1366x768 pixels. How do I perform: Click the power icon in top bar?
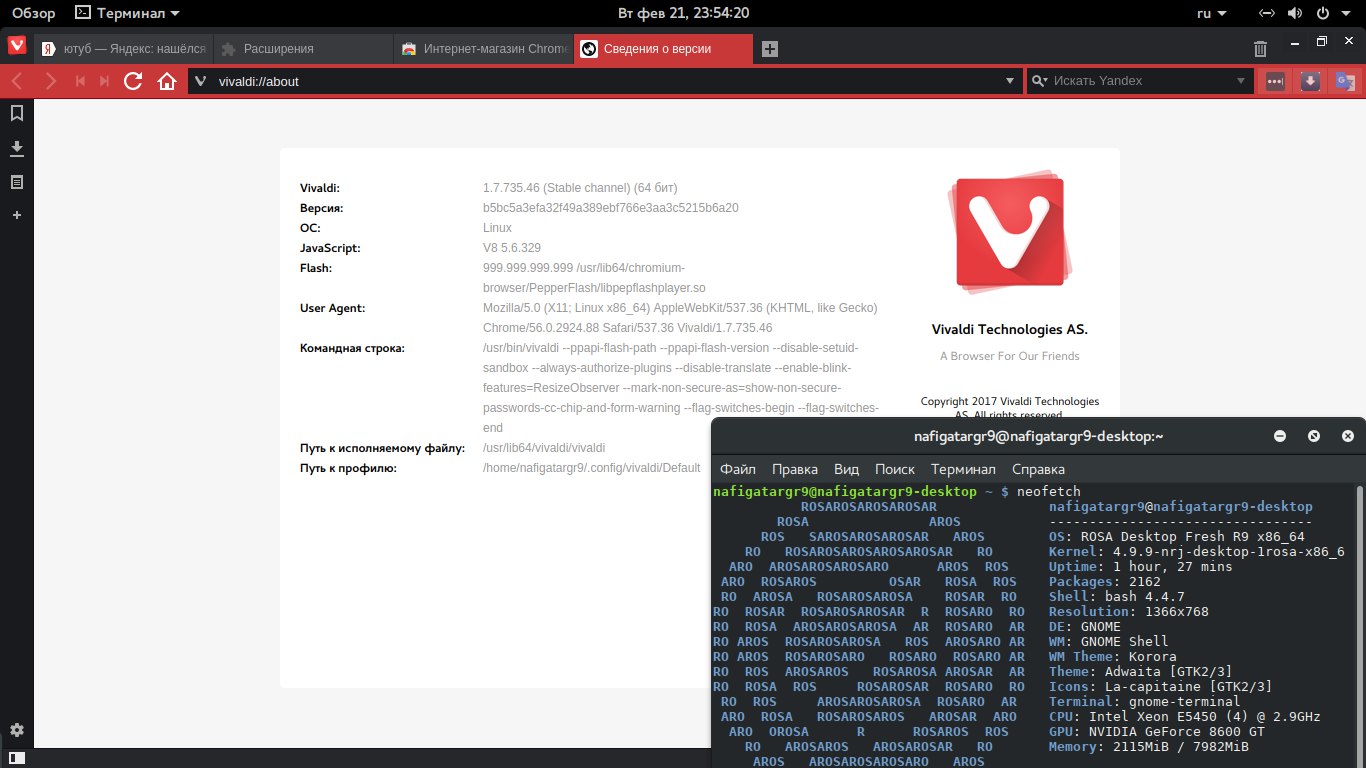(x=1322, y=13)
